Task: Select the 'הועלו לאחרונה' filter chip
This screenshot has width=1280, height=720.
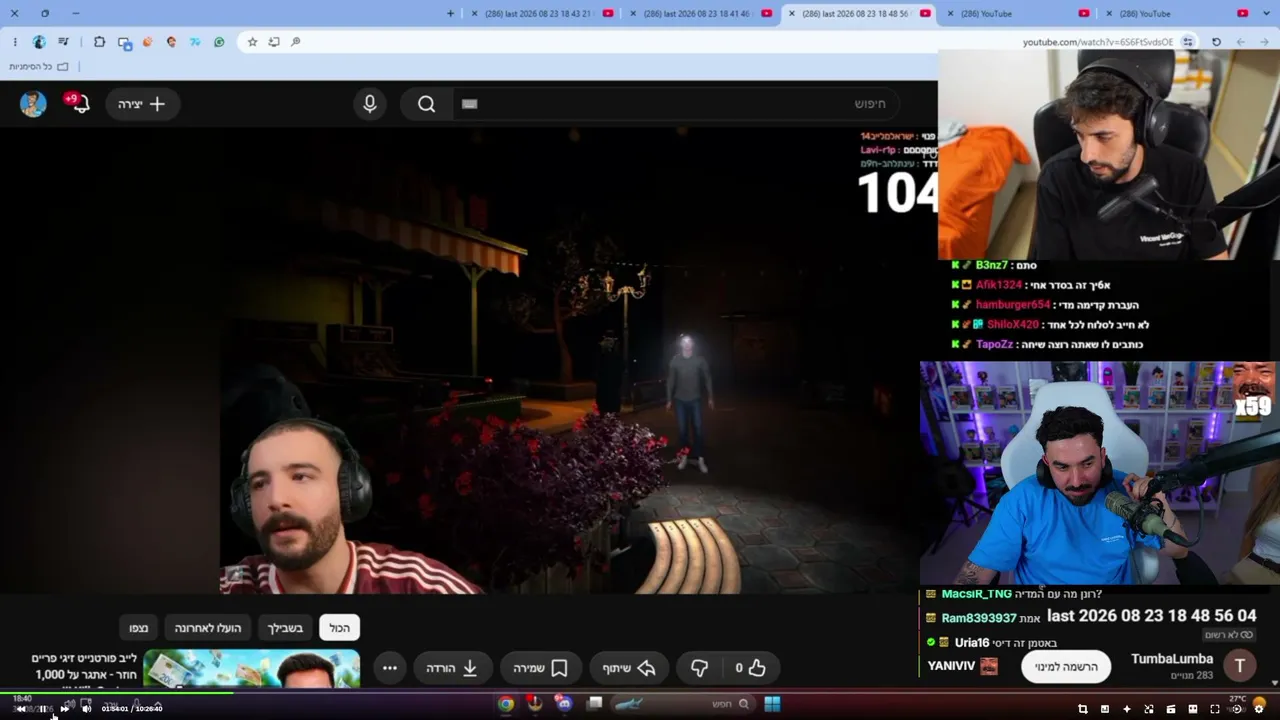Action: click(x=208, y=628)
